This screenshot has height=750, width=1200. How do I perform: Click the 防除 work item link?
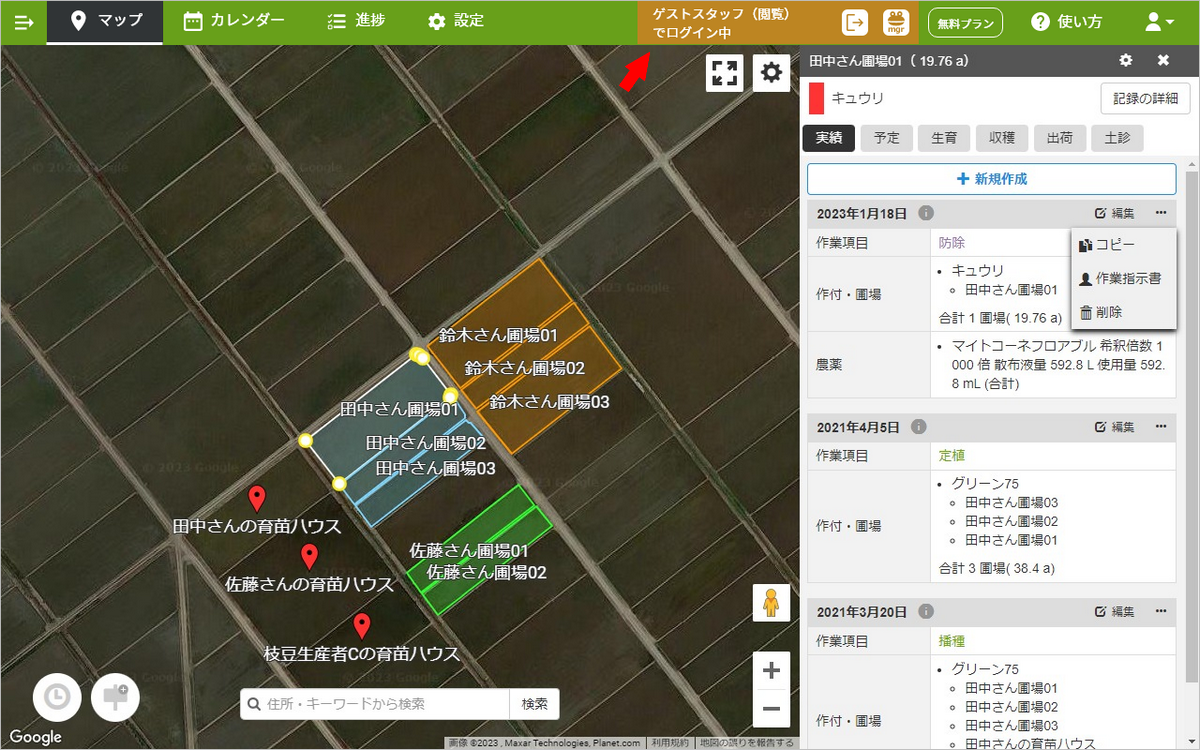click(952, 242)
